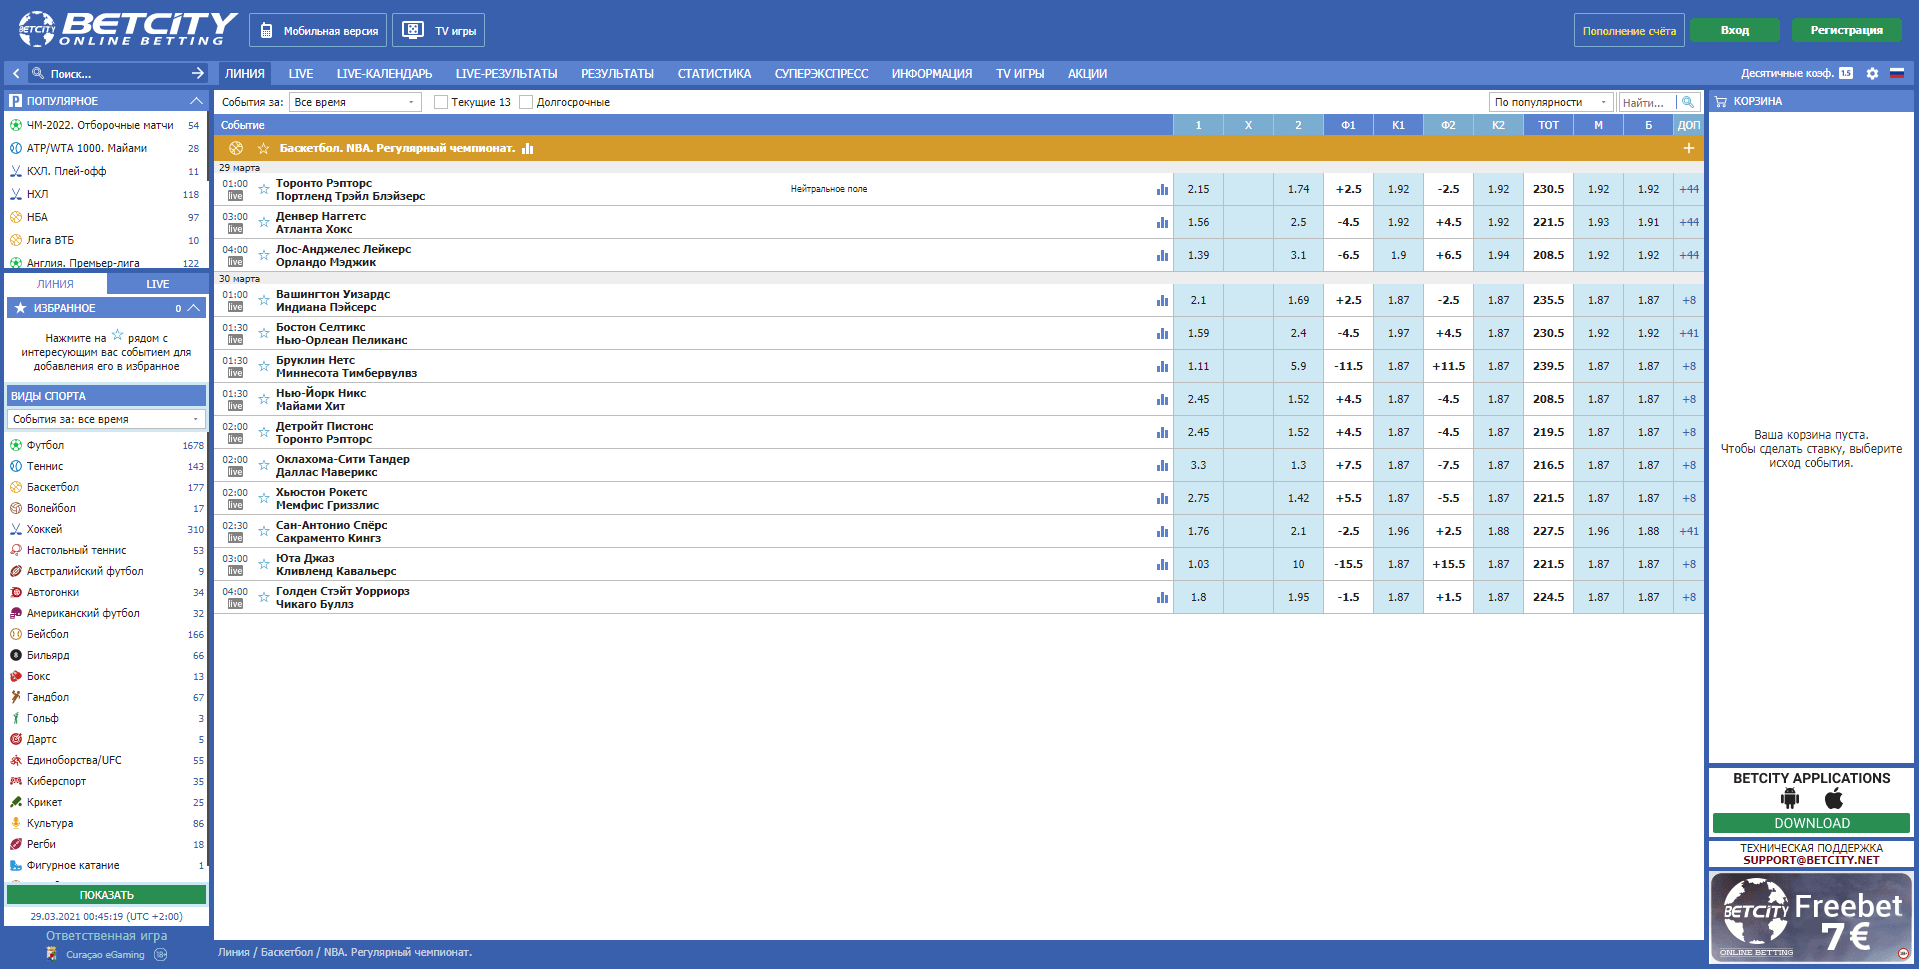Click Пополнение счёта button

tap(1629, 30)
